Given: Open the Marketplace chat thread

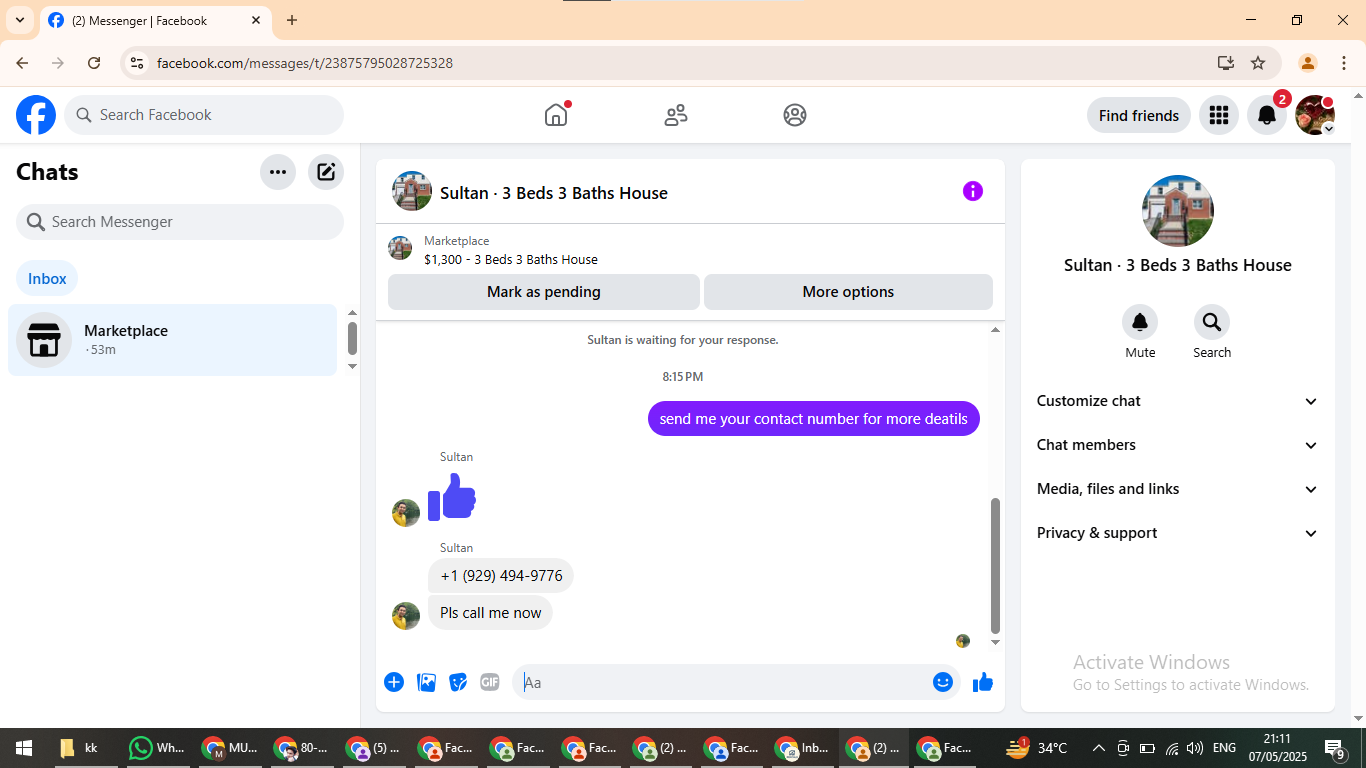Looking at the screenshot, I should click(173, 340).
